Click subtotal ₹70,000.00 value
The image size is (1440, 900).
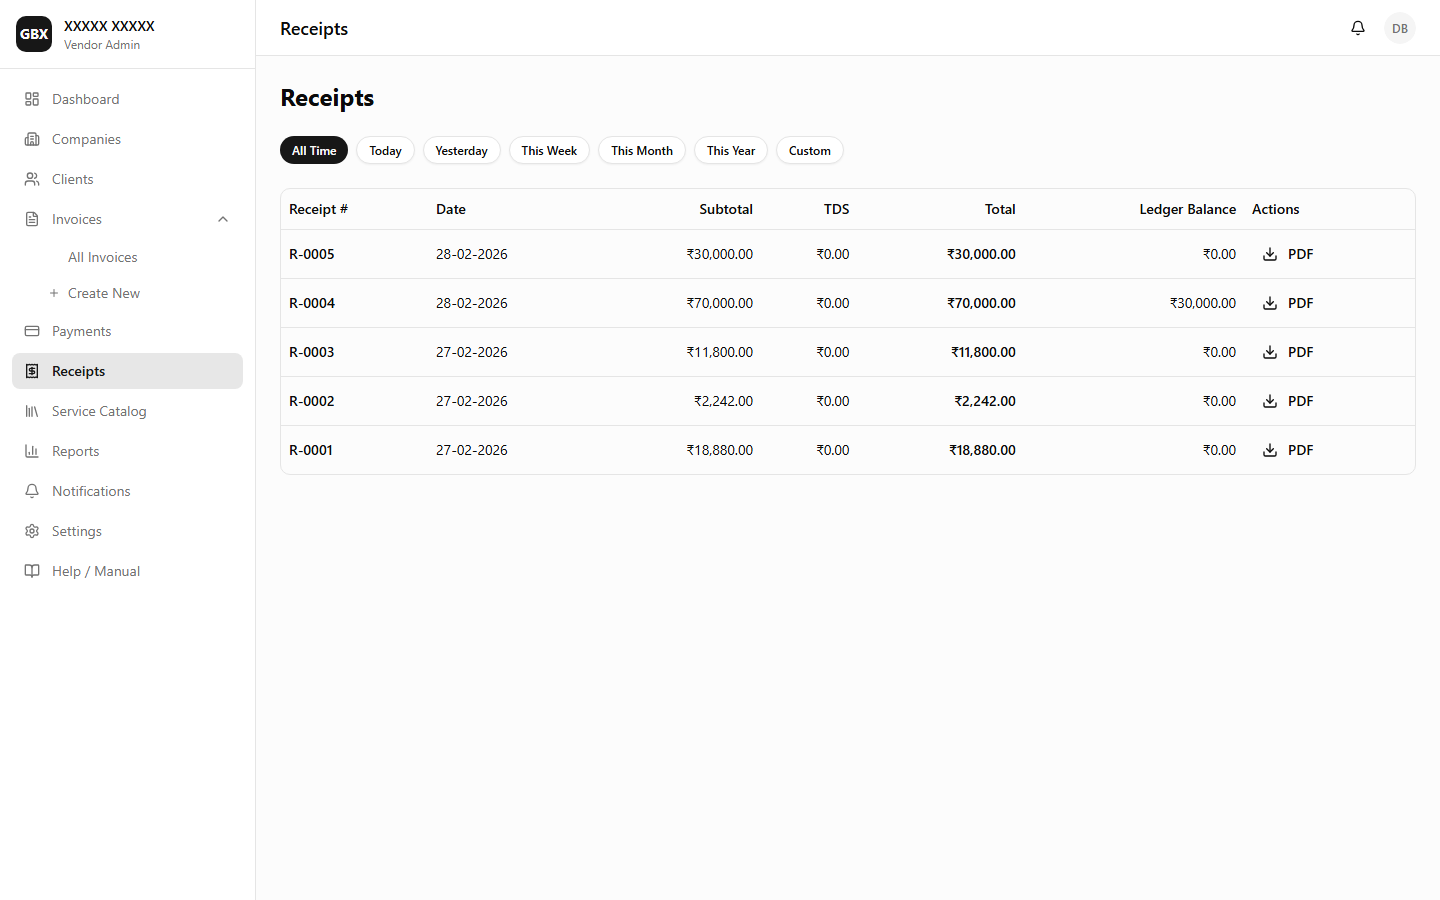pyautogui.click(x=719, y=303)
